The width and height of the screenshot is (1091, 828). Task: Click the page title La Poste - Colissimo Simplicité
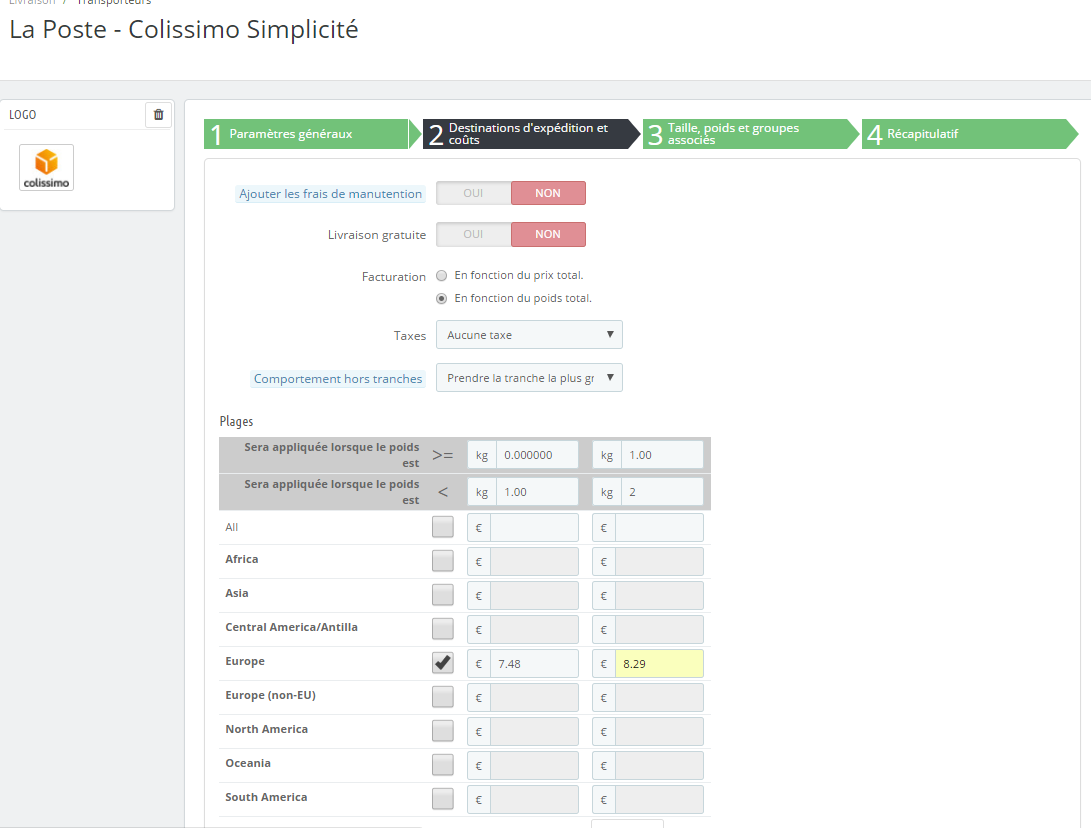point(184,30)
